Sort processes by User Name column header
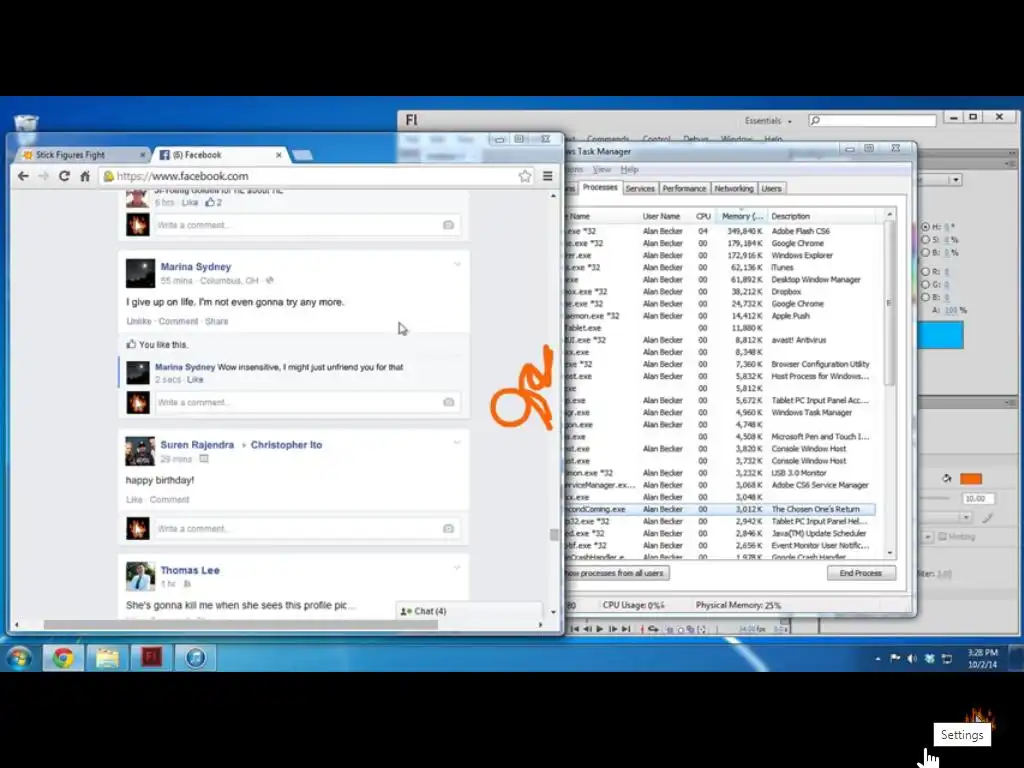The height and width of the screenshot is (768, 1024). (x=661, y=216)
